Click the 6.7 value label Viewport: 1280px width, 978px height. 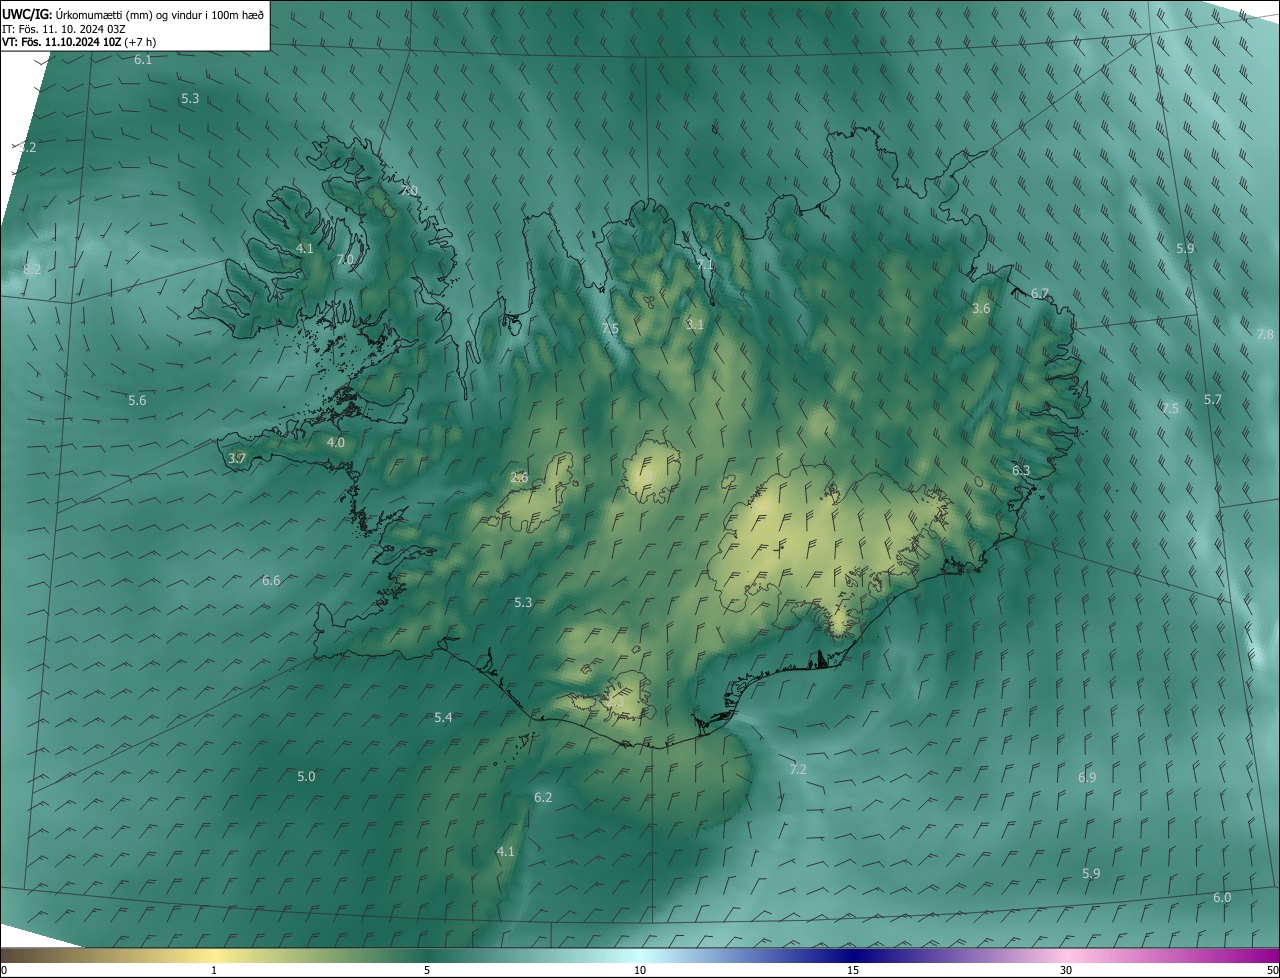(1040, 294)
